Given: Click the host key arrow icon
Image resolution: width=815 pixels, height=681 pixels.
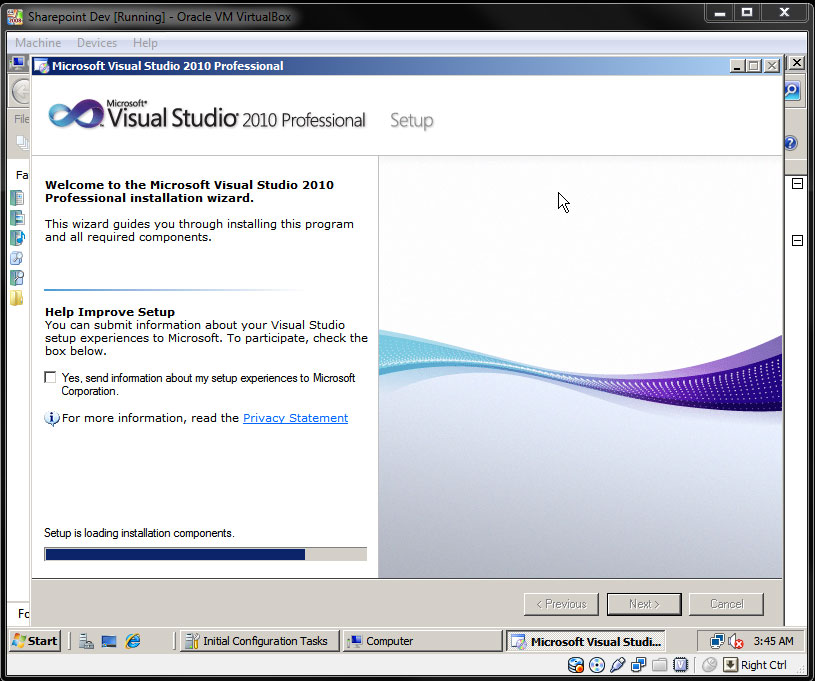Looking at the screenshot, I should click(730, 665).
